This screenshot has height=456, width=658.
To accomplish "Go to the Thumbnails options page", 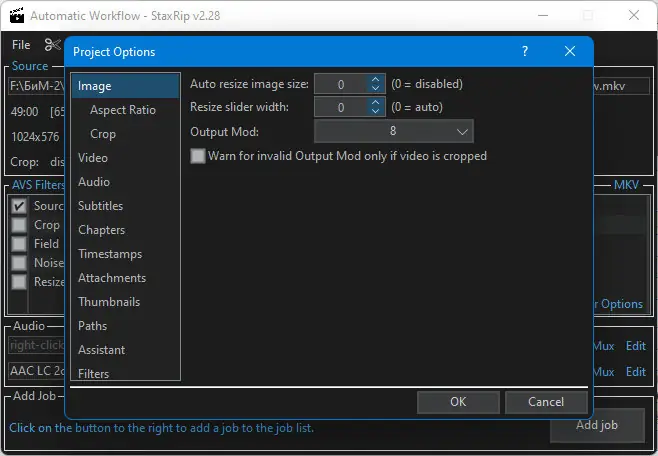I will click(109, 302).
